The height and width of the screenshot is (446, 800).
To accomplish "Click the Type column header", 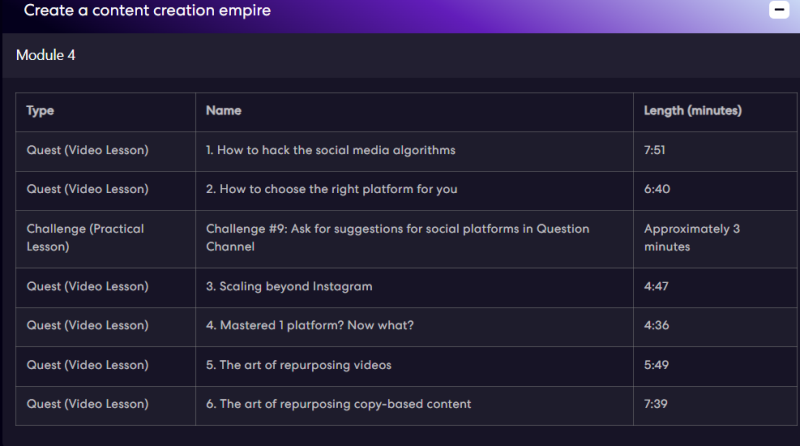I will tap(40, 111).
